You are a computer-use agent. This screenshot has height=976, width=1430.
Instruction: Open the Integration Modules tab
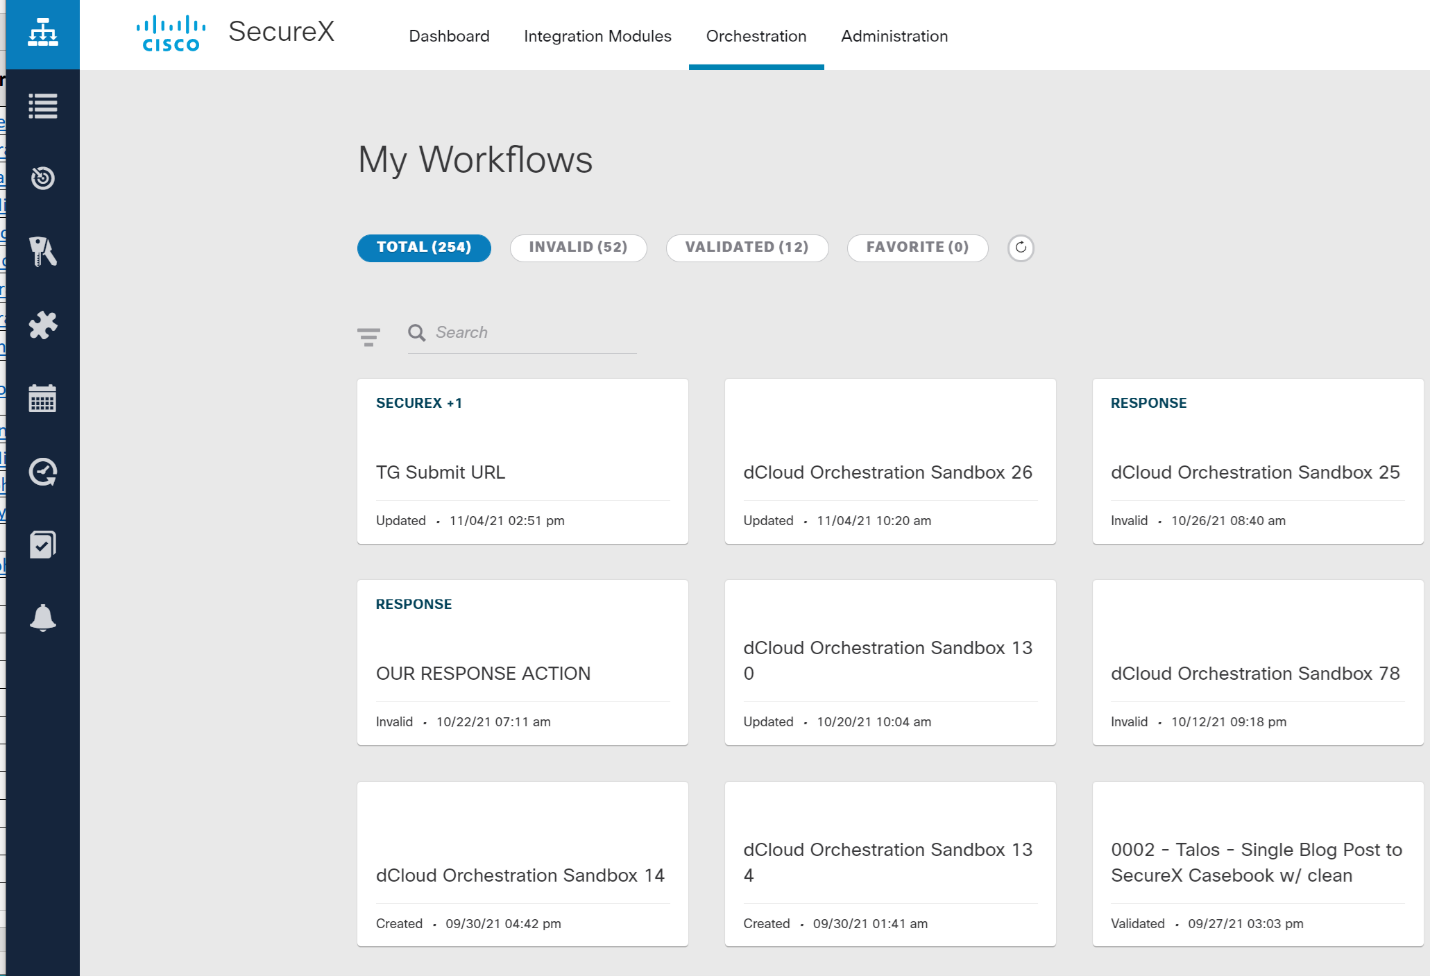tap(598, 36)
